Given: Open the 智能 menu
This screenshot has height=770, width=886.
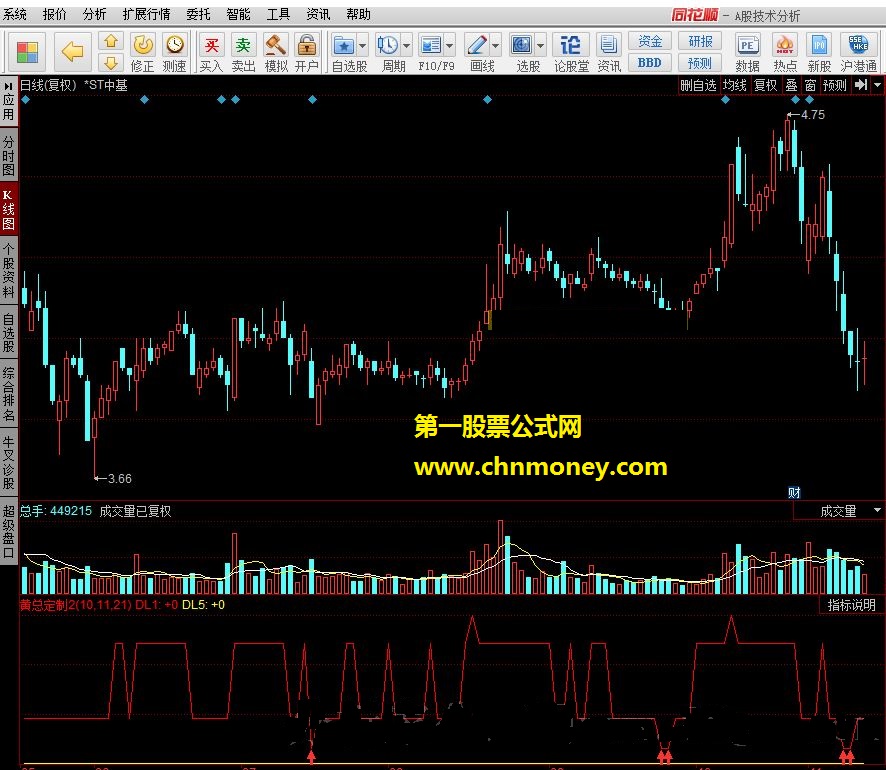Looking at the screenshot, I should pyautogui.click(x=238, y=14).
